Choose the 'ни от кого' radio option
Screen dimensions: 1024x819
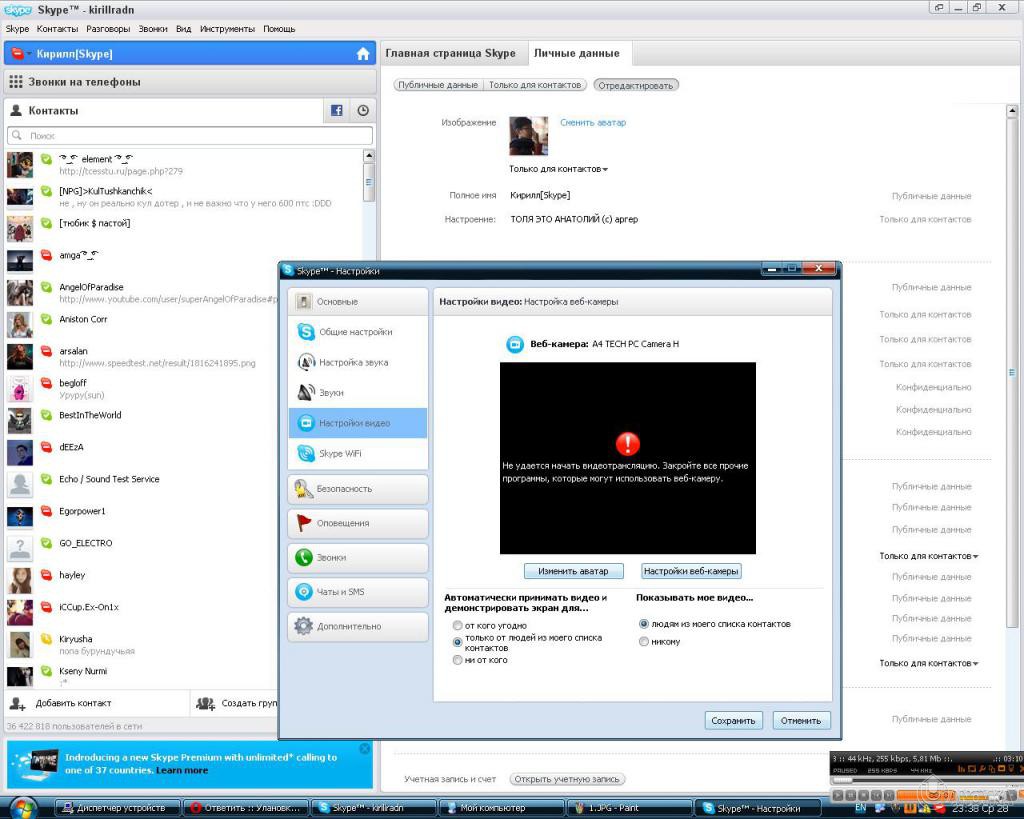(457, 660)
